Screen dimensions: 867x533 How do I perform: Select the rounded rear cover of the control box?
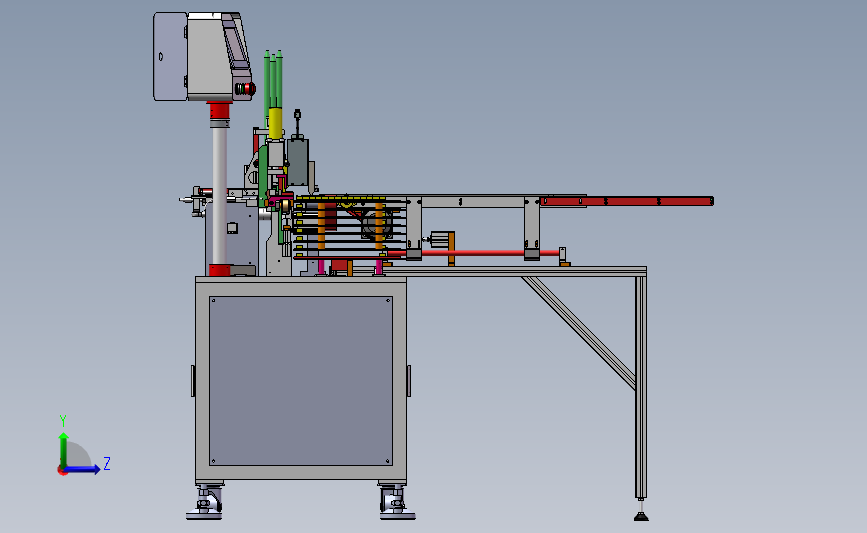click(x=170, y=56)
